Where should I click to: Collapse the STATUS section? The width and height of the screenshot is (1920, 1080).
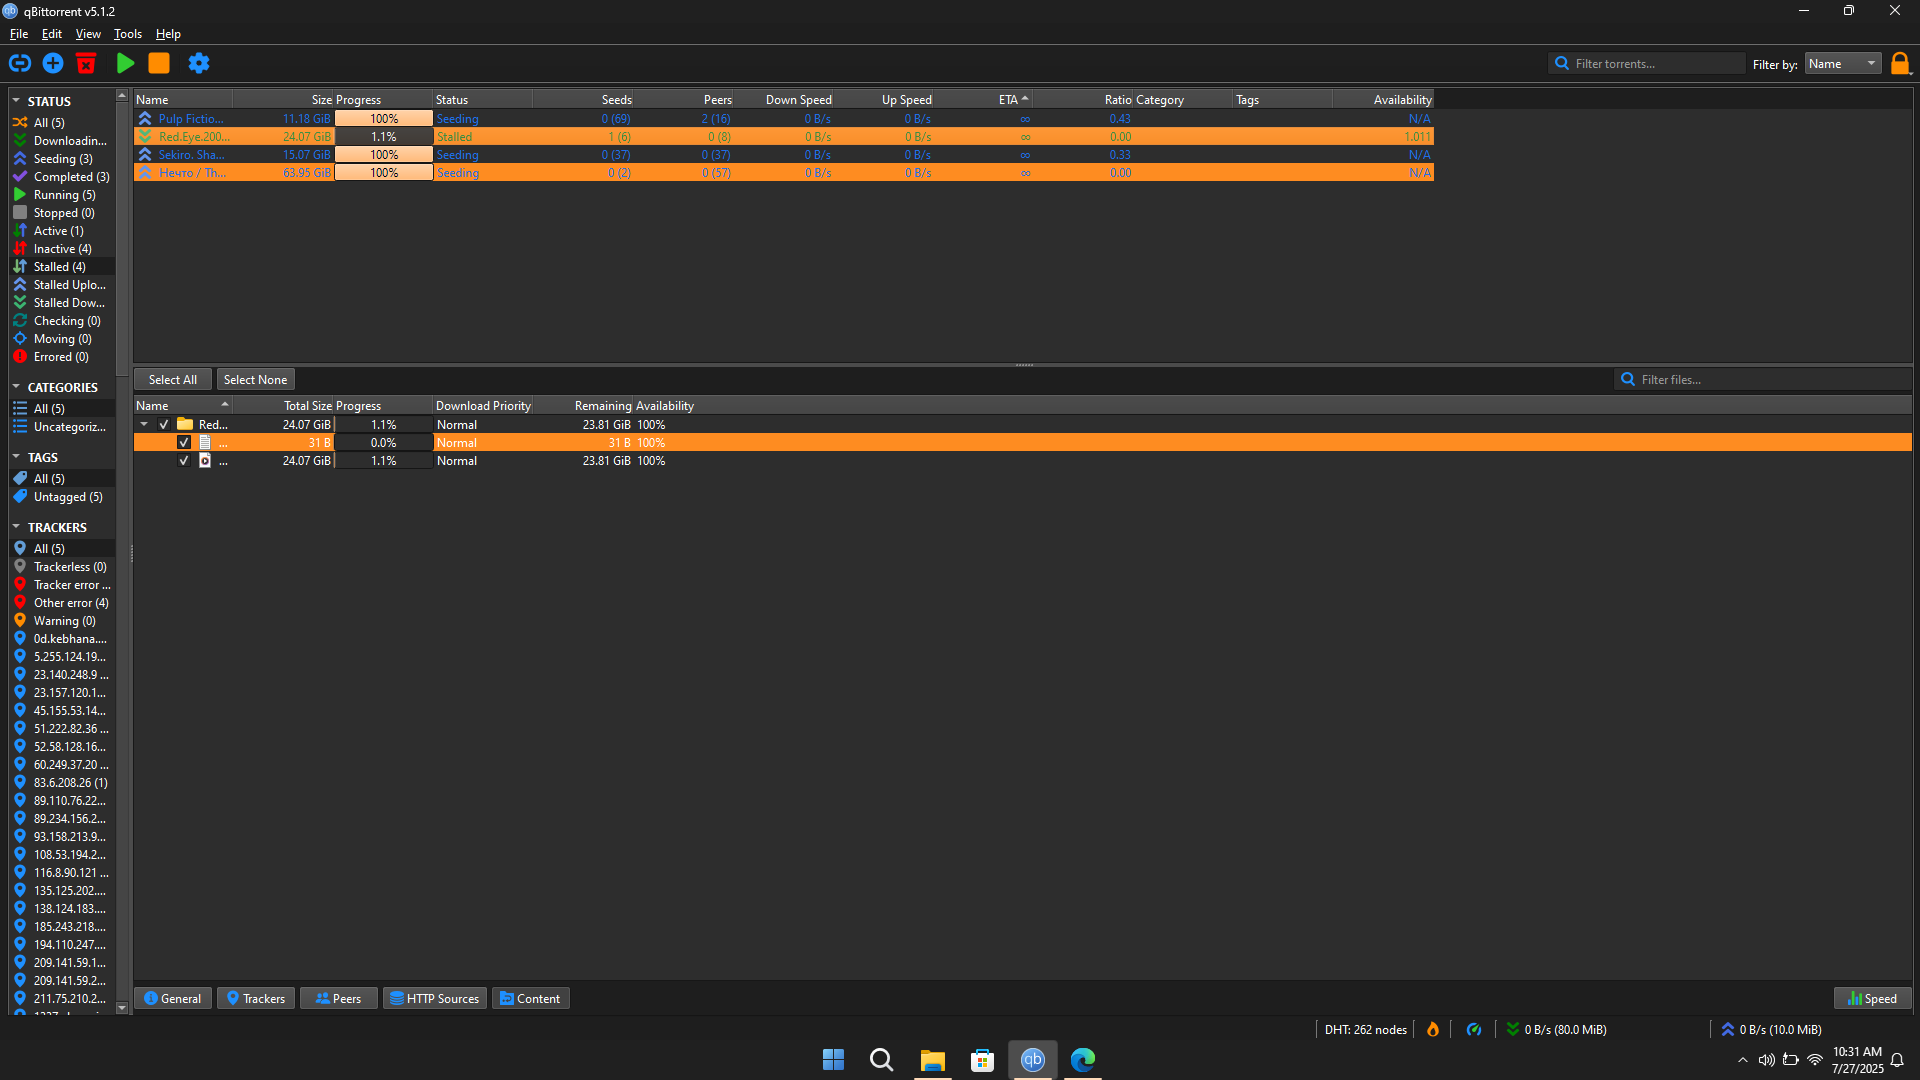tap(16, 101)
